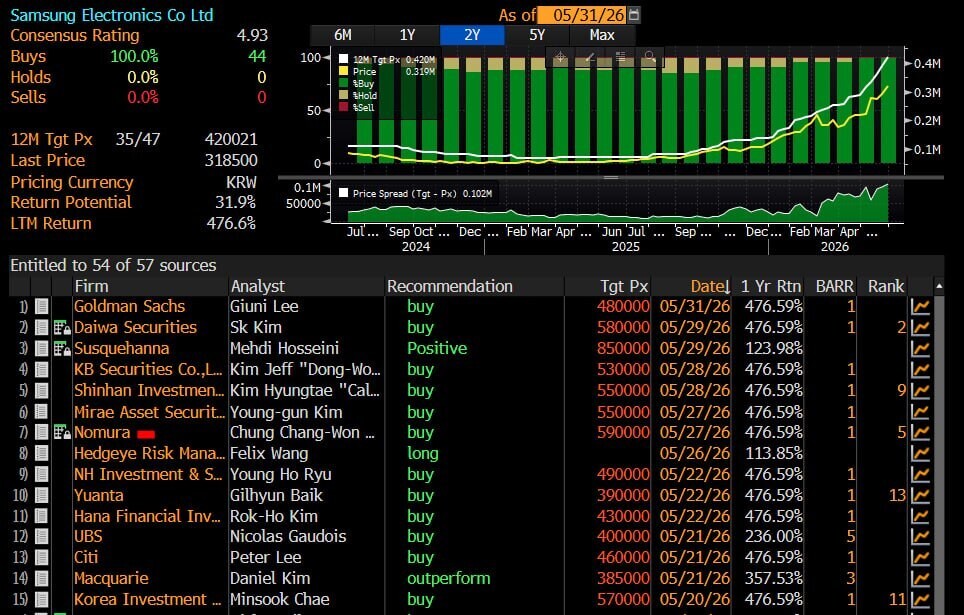
Task: Show Korea Investment history chart icon
Action: [x=920, y=599]
